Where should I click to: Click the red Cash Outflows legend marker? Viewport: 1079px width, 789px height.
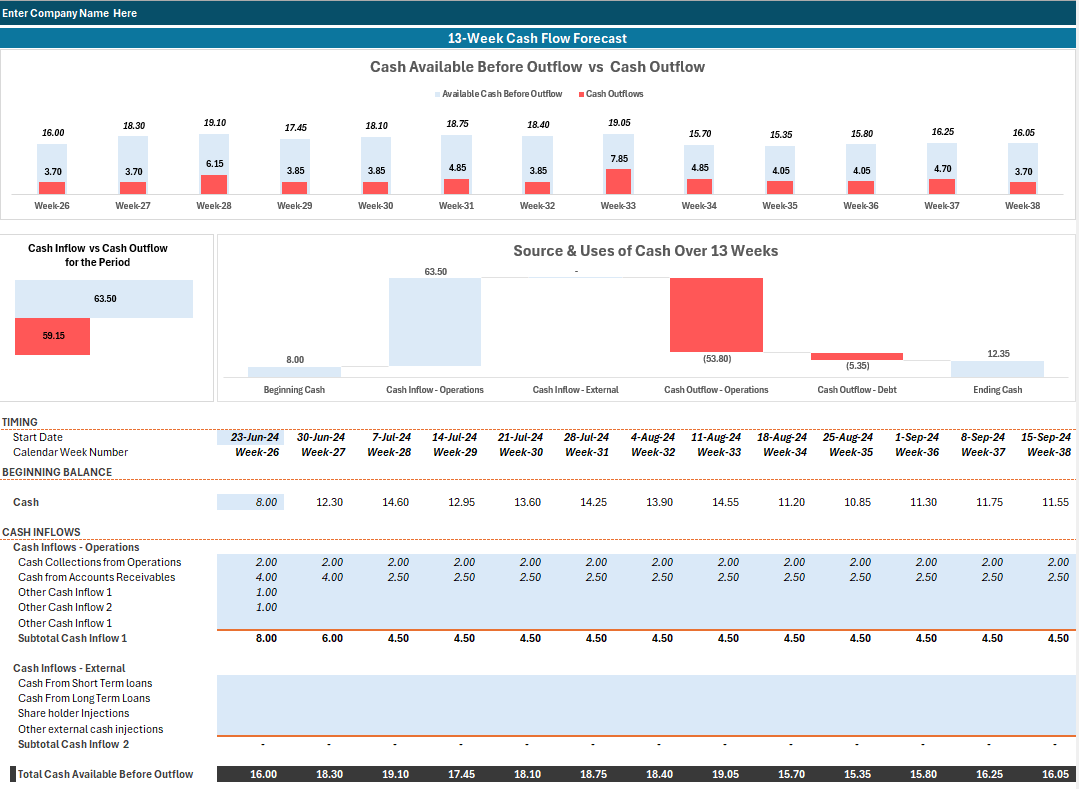(581, 94)
